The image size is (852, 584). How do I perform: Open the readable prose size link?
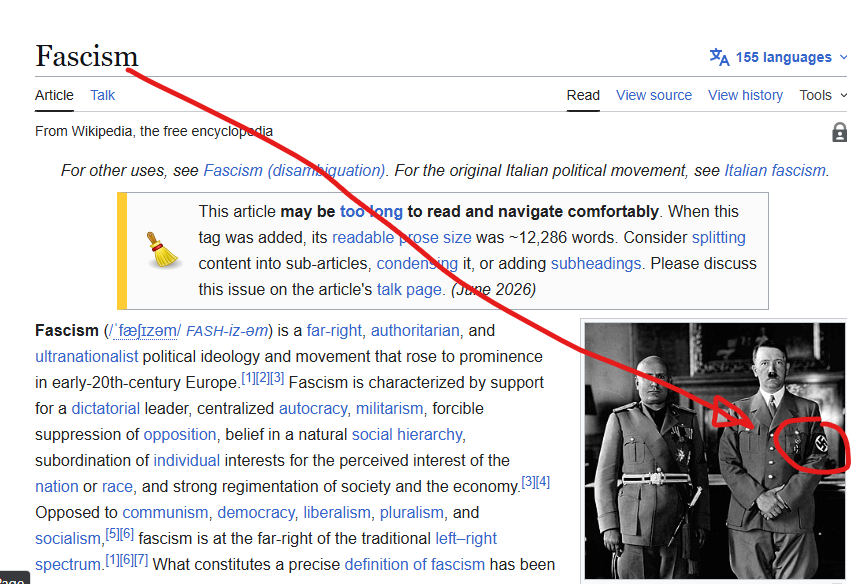coord(402,237)
